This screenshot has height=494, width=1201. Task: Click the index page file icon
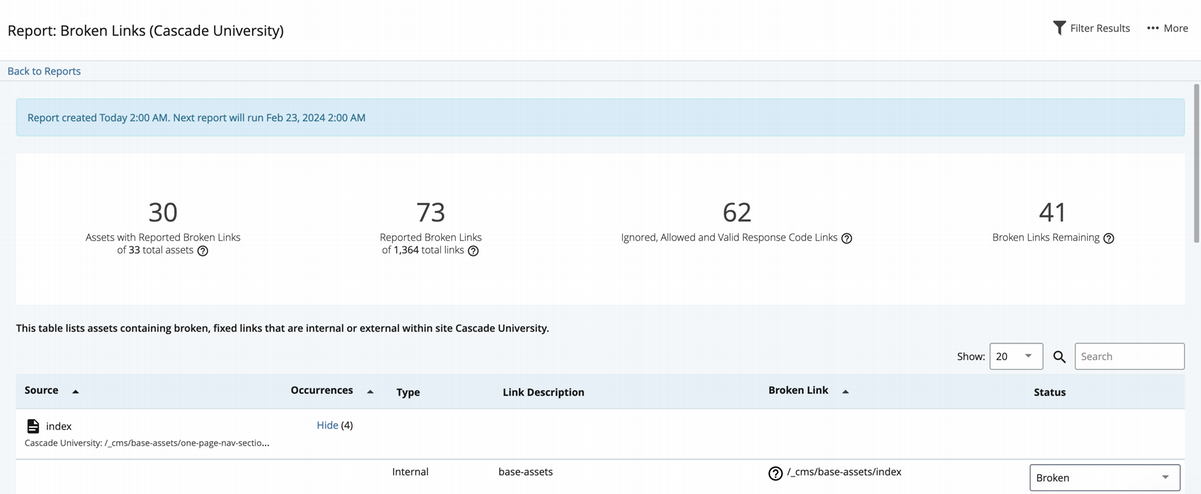[x=33, y=426]
